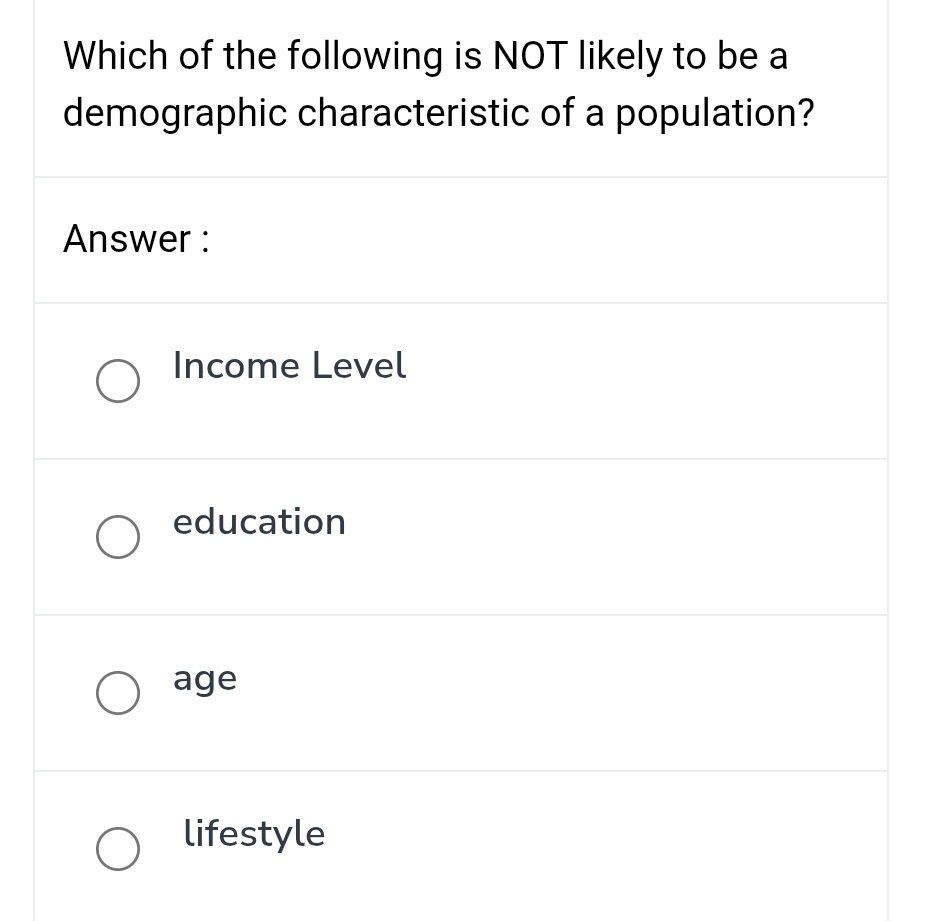Click the education label text
Image resolution: width=940 pixels, height=921 pixels.
coord(259,522)
